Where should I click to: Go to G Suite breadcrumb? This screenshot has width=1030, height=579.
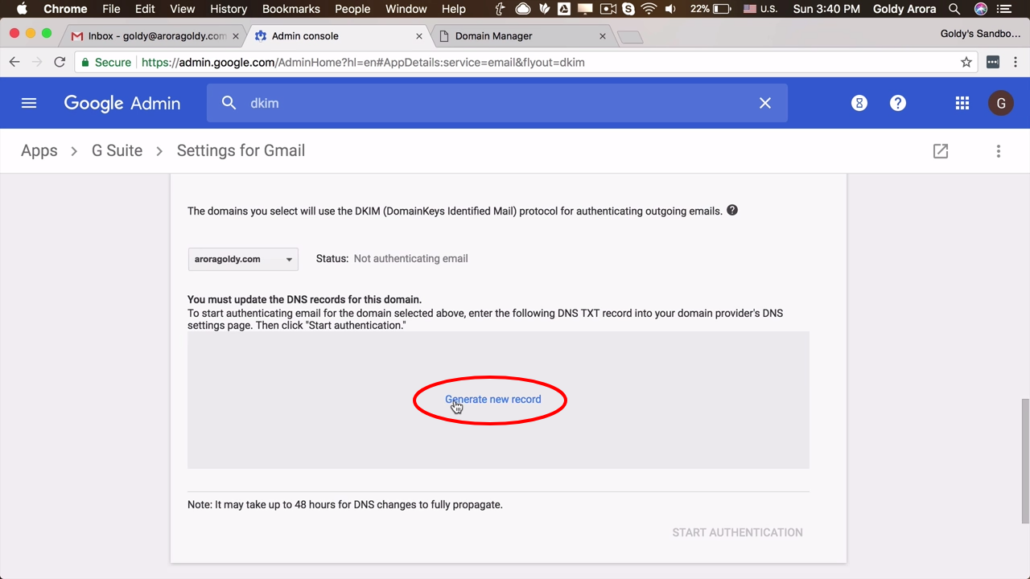pyautogui.click(x=117, y=151)
